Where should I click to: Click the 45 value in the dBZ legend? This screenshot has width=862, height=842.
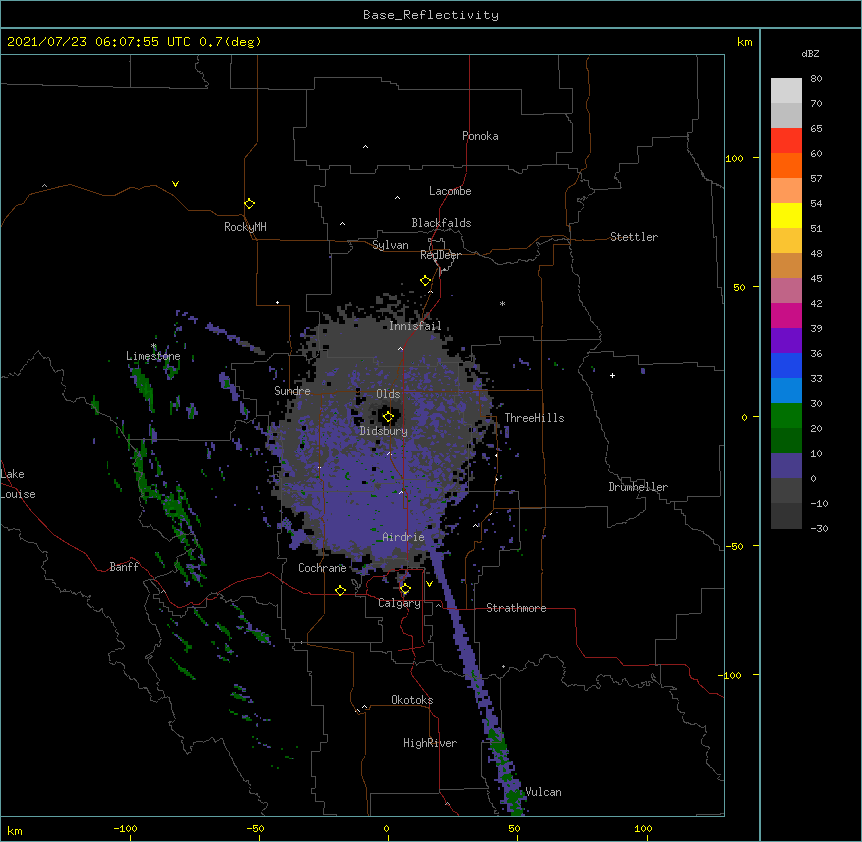816,279
